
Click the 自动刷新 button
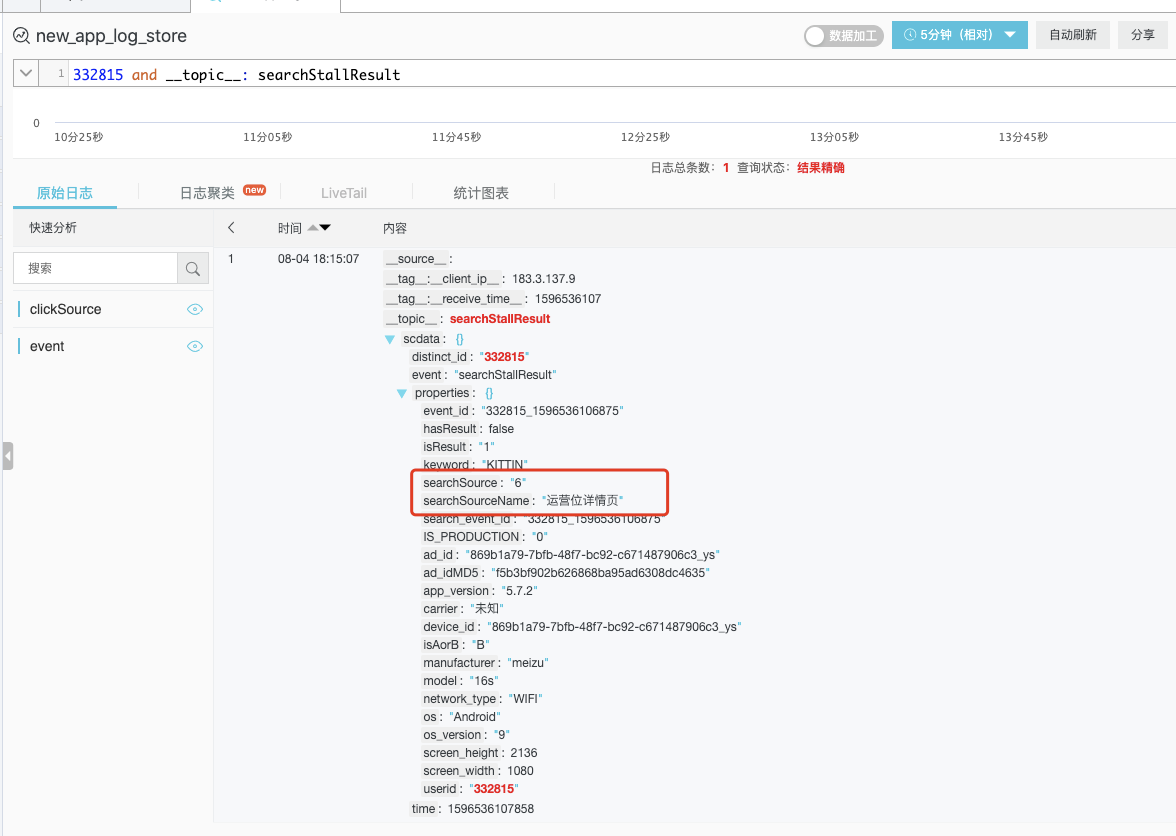click(x=1072, y=34)
